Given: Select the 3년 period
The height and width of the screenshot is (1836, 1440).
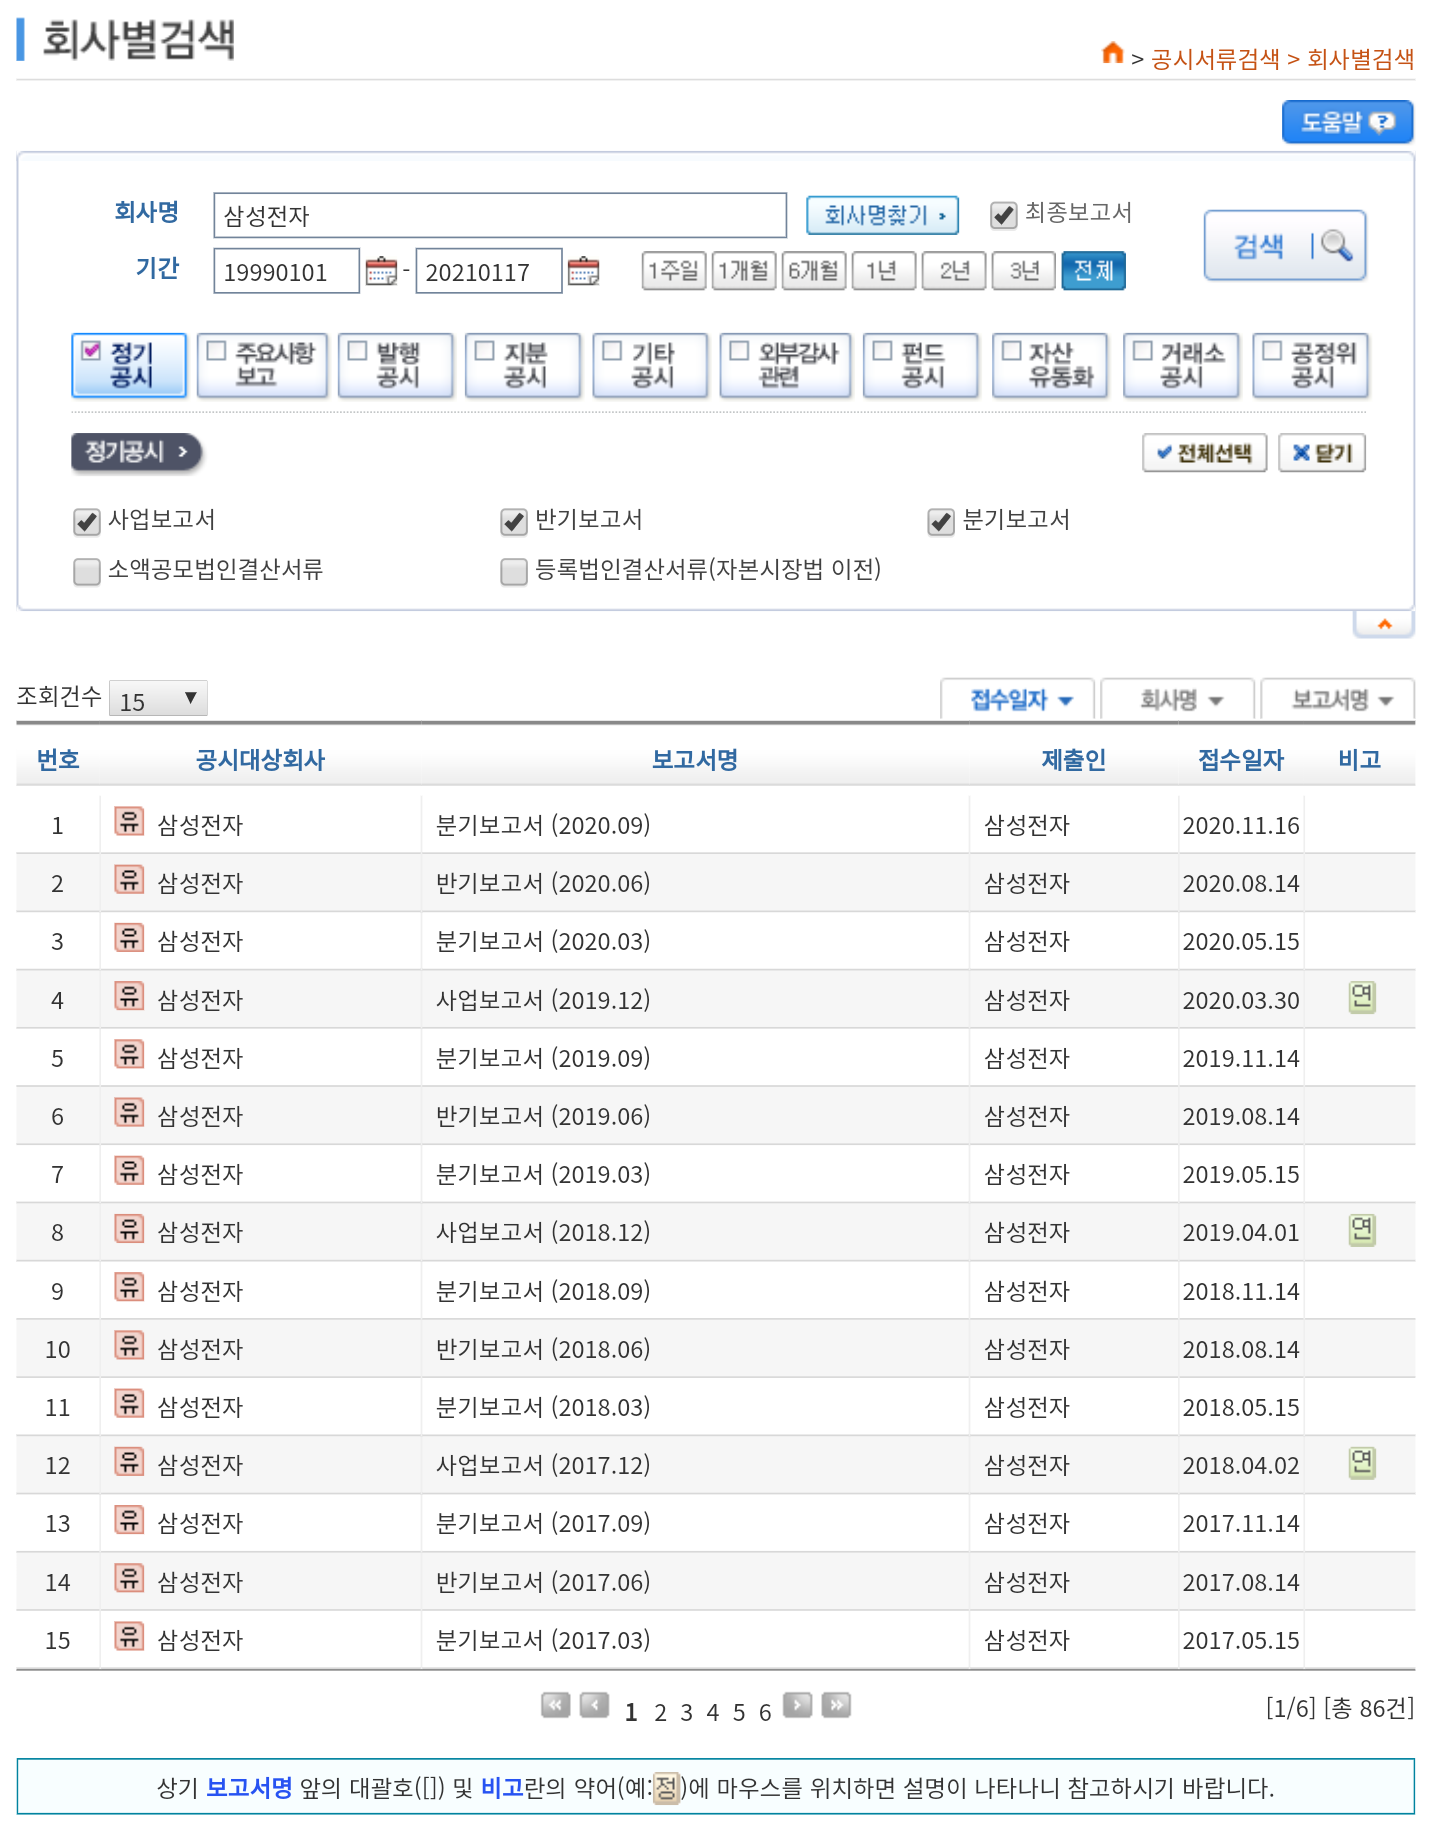Looking at the screenshot, I should [x=1024, y=271].
